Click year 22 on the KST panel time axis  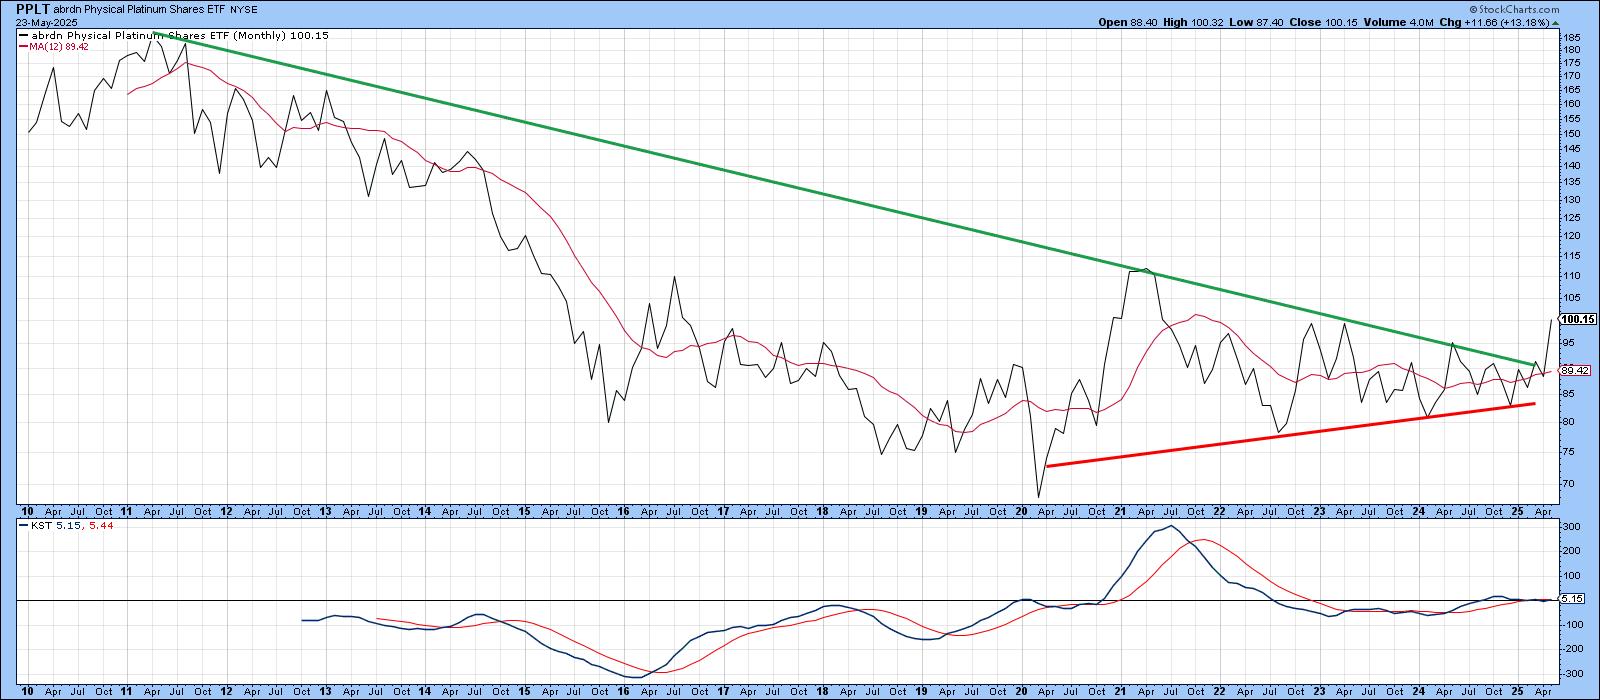1219,692
